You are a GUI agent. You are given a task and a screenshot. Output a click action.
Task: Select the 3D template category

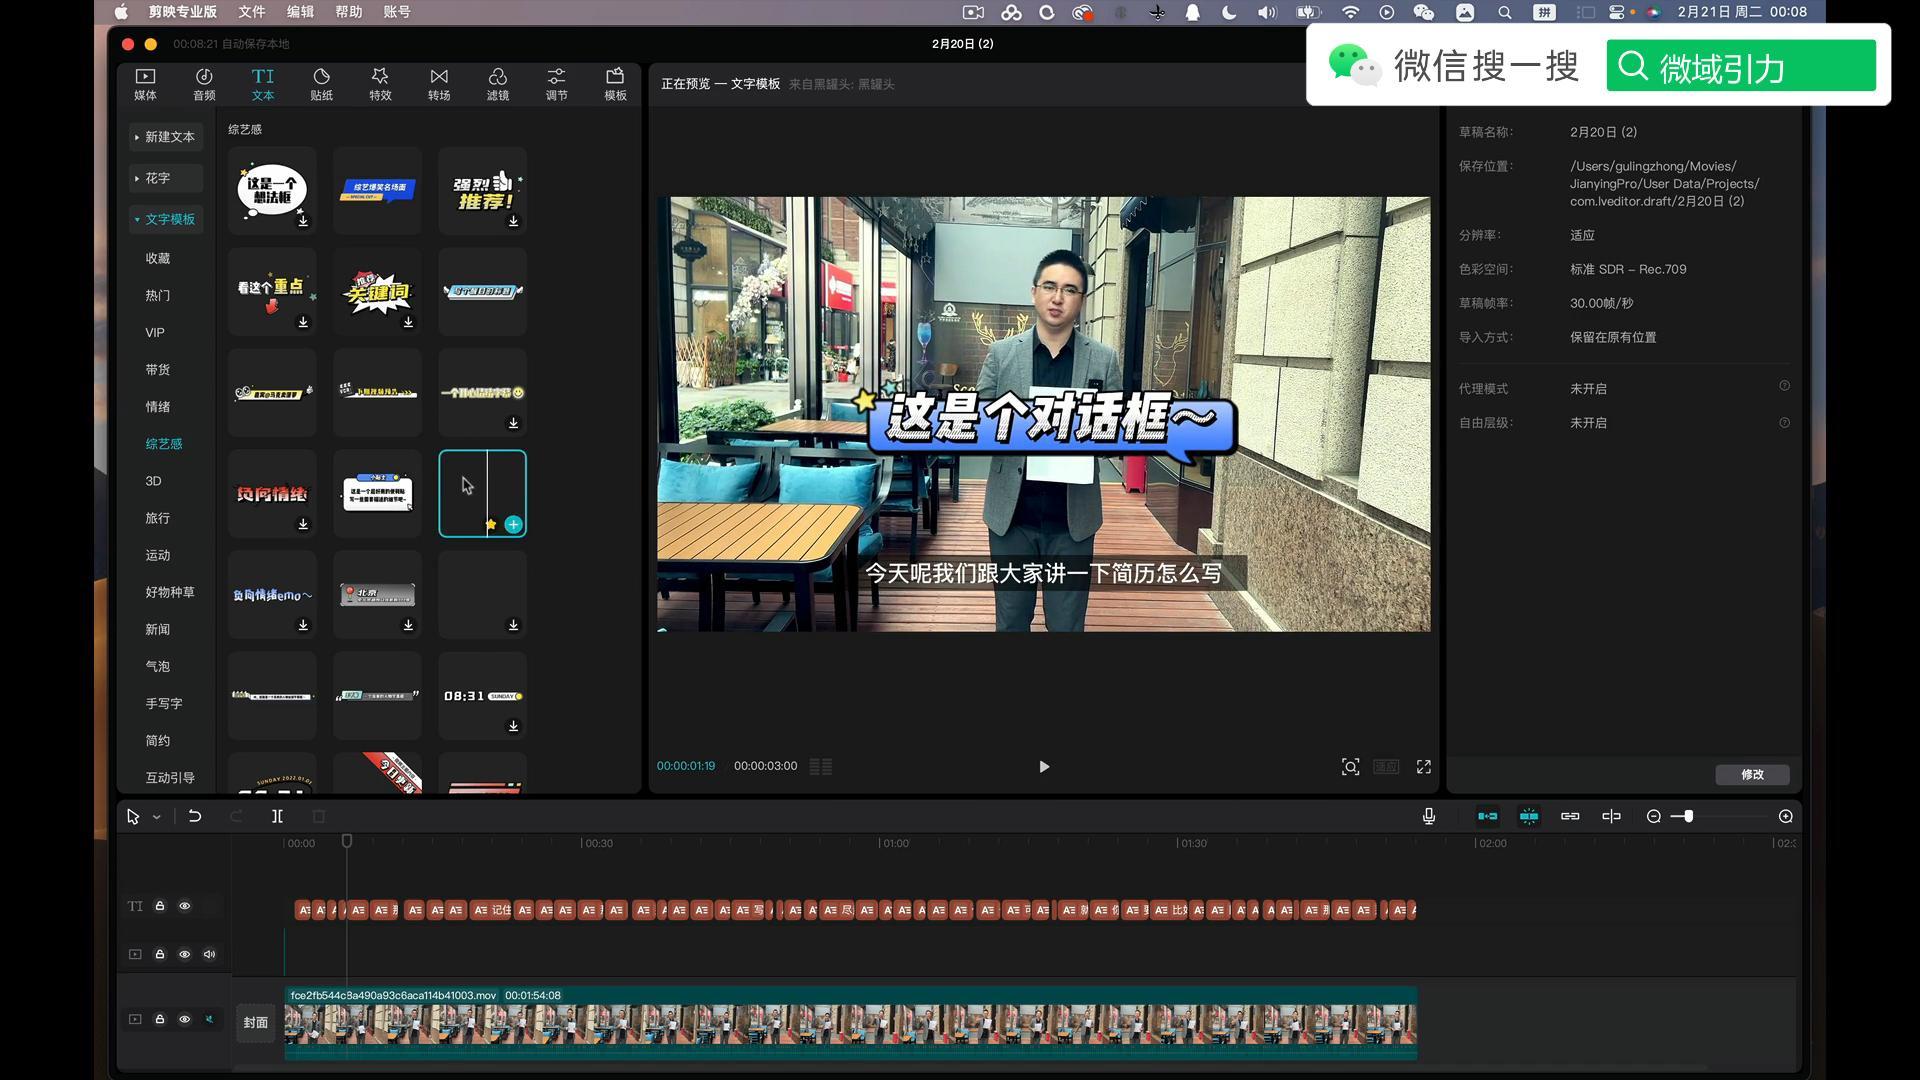(153, 481)
